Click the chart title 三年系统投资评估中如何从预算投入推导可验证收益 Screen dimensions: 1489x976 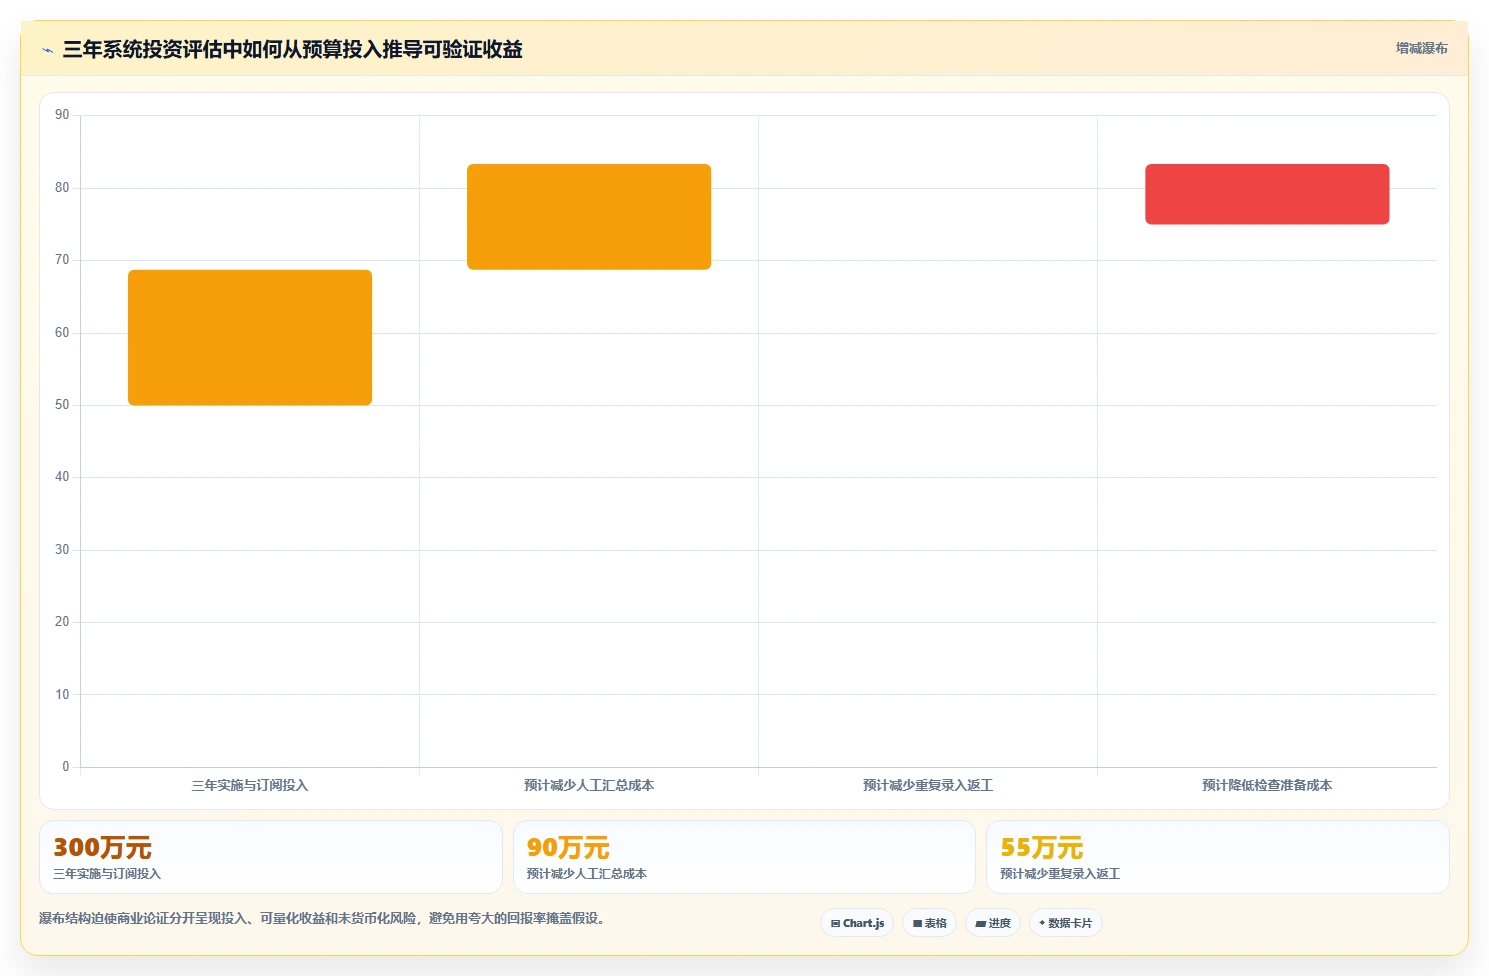293,49
